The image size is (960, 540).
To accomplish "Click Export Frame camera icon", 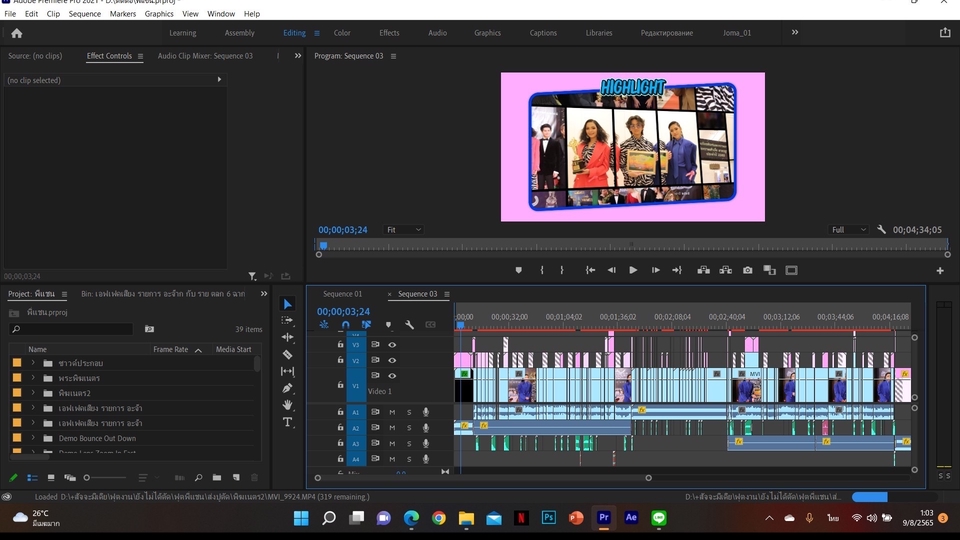I will point(748,270).
